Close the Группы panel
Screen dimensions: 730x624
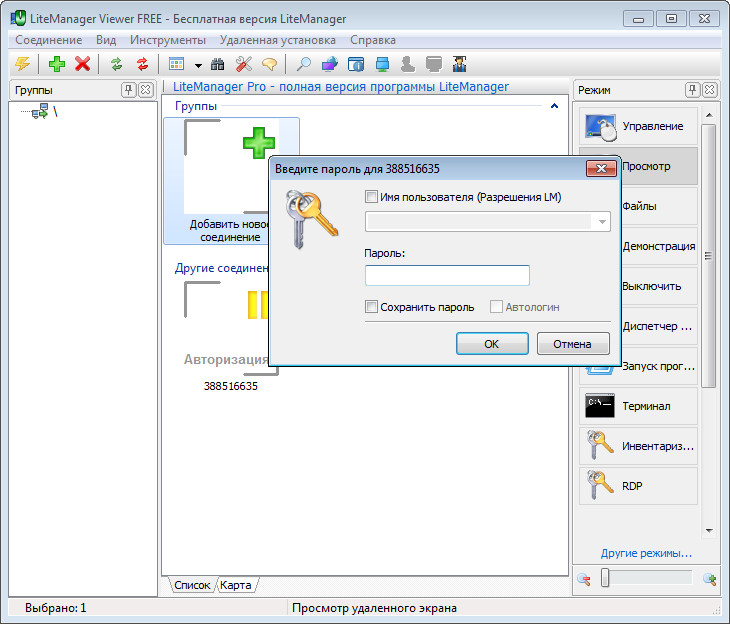pyautogui.click(x=146, y=90)
